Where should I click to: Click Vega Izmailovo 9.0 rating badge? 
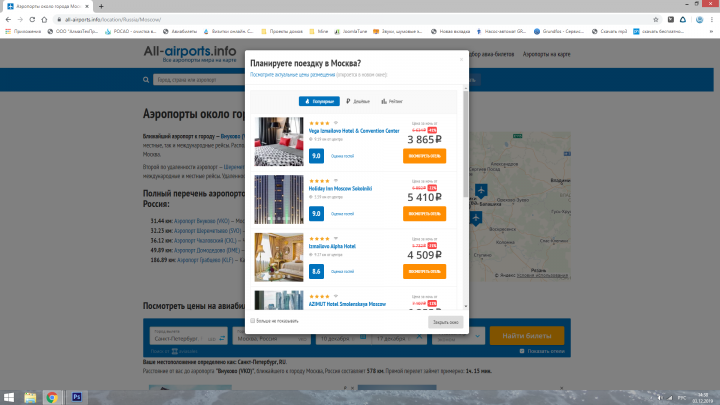coord(316,156)
